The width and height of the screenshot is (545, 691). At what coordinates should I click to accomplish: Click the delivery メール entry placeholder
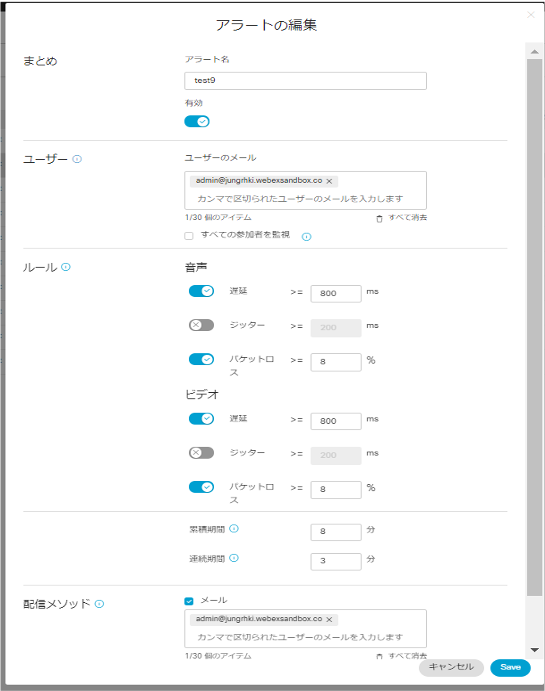(x=300, y=637)
